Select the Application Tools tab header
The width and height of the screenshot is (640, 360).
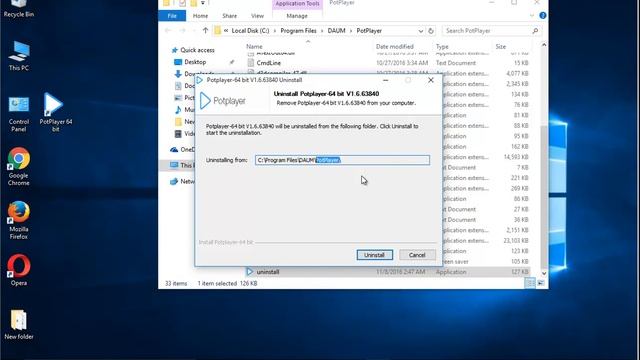(297, 4)
